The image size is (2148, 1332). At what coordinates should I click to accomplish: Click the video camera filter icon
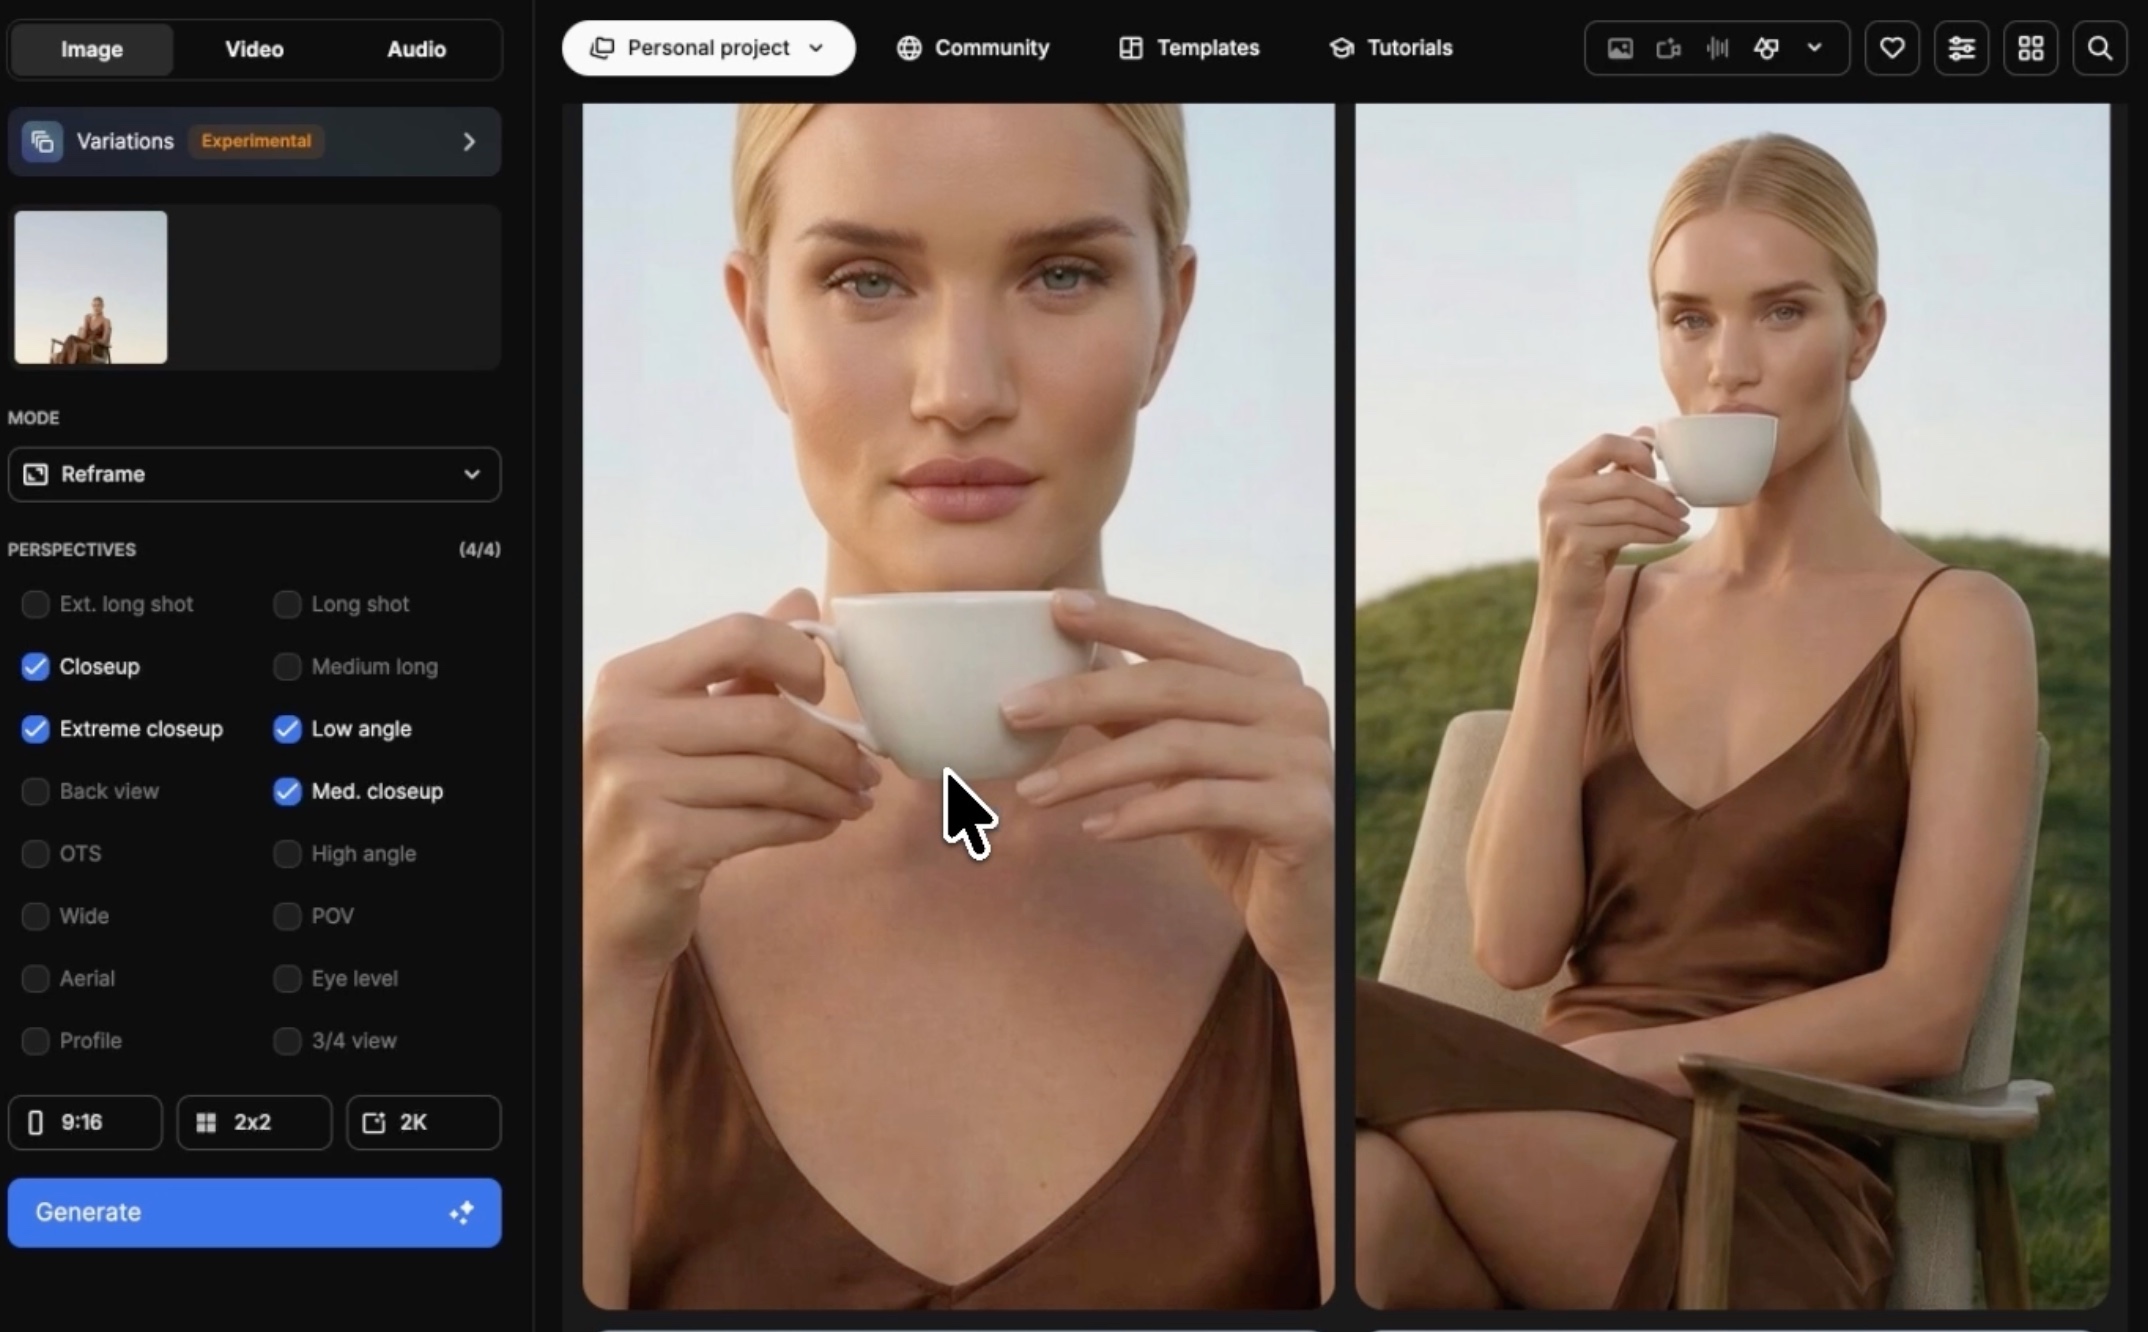(1668, 48)
